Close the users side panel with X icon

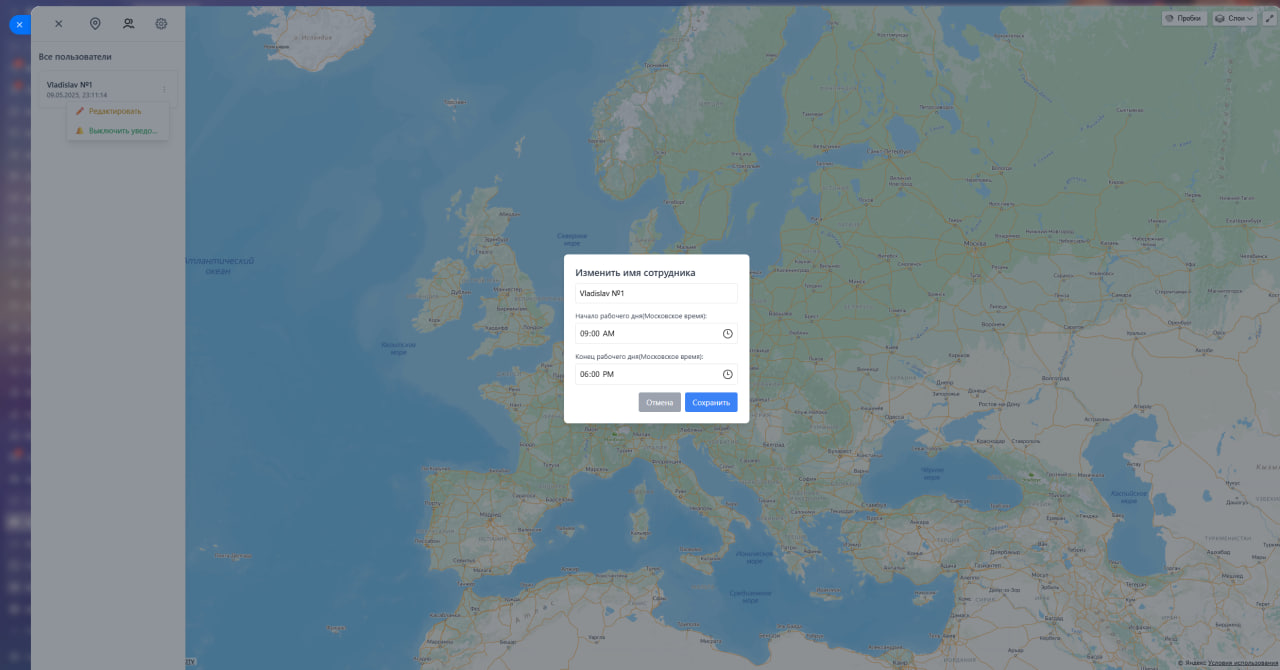(58, 23)
